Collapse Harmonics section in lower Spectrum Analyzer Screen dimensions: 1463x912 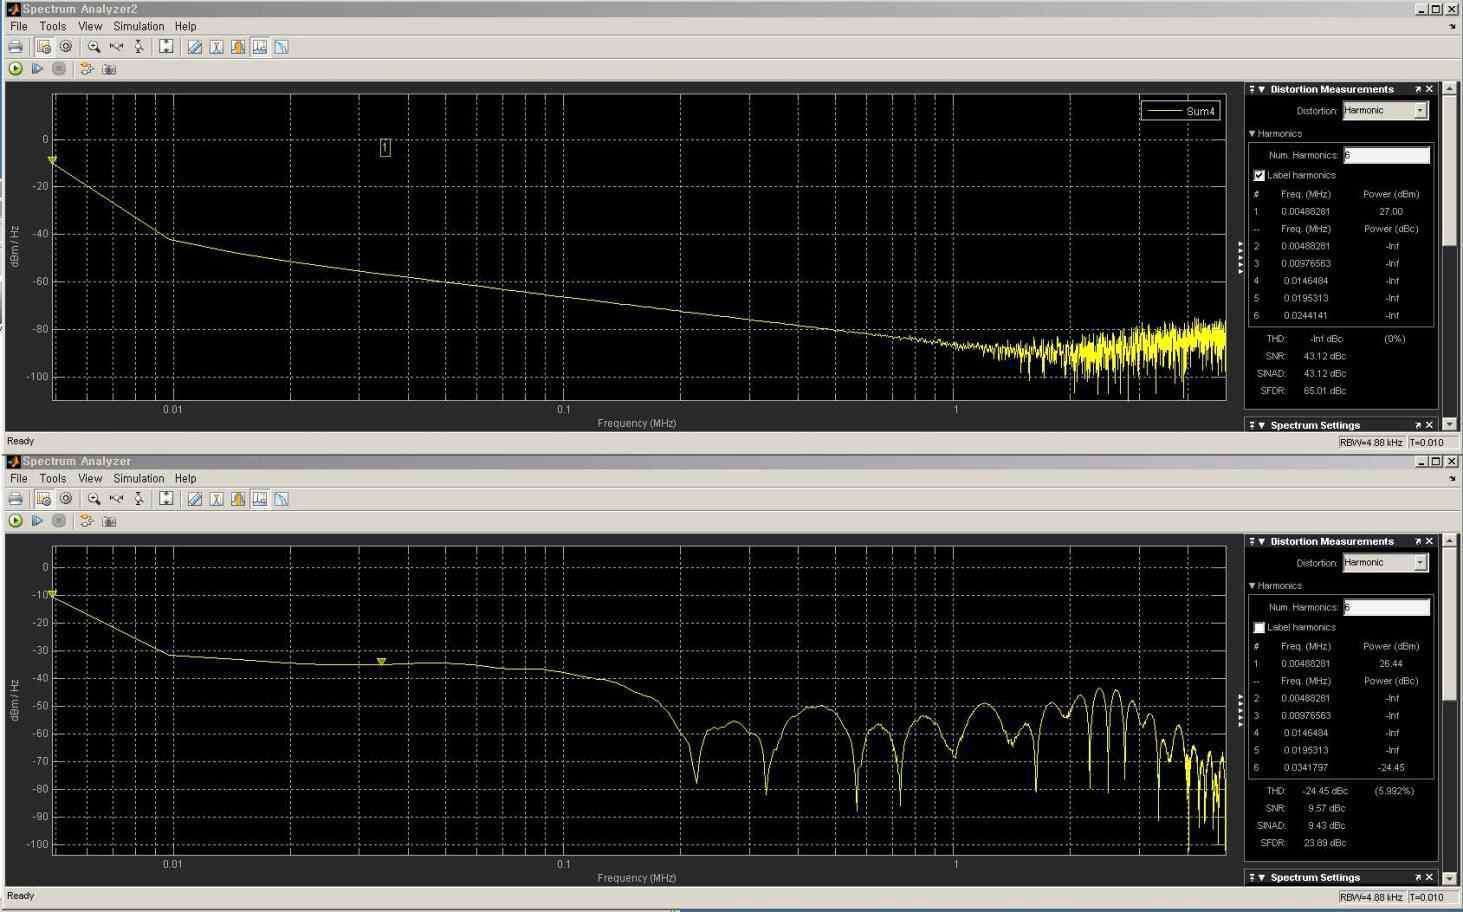click(1252, 586)
